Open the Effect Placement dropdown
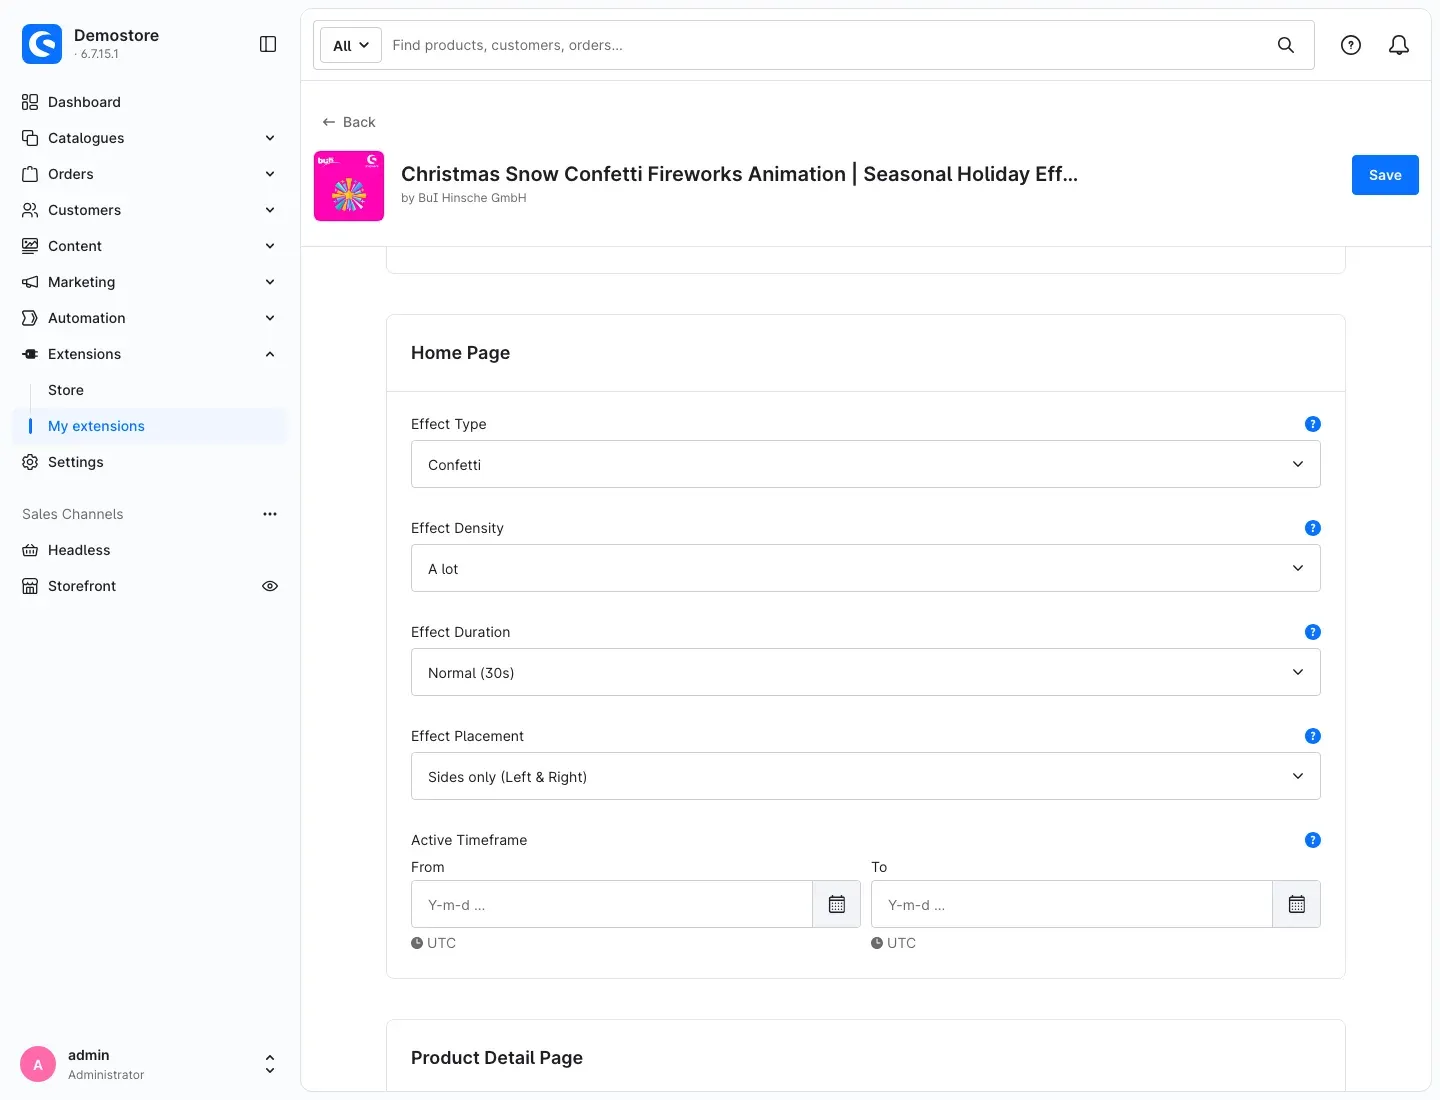The image size is (1440, 1100). coord(866,776)
